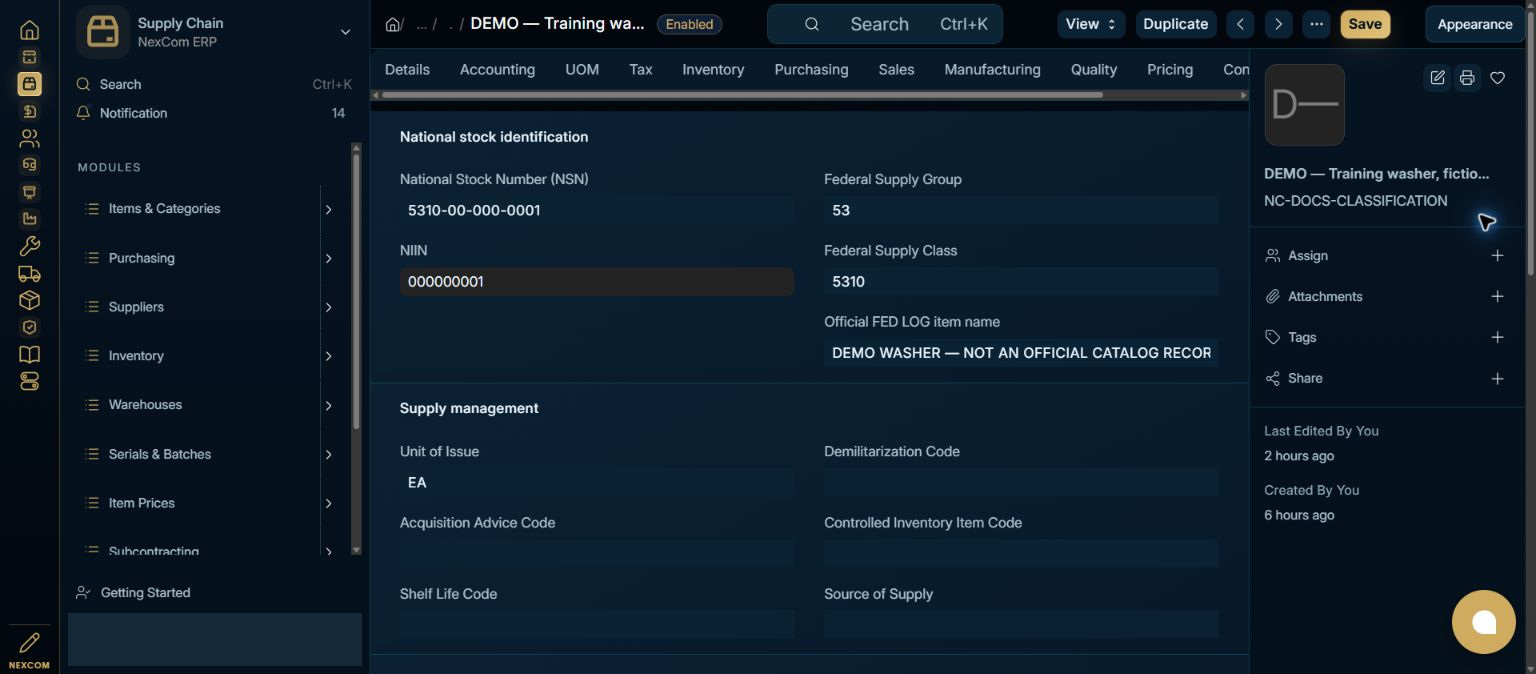Add assignee with Assign plus icon
1536x674 pixels.
(x=1497, y=256)
